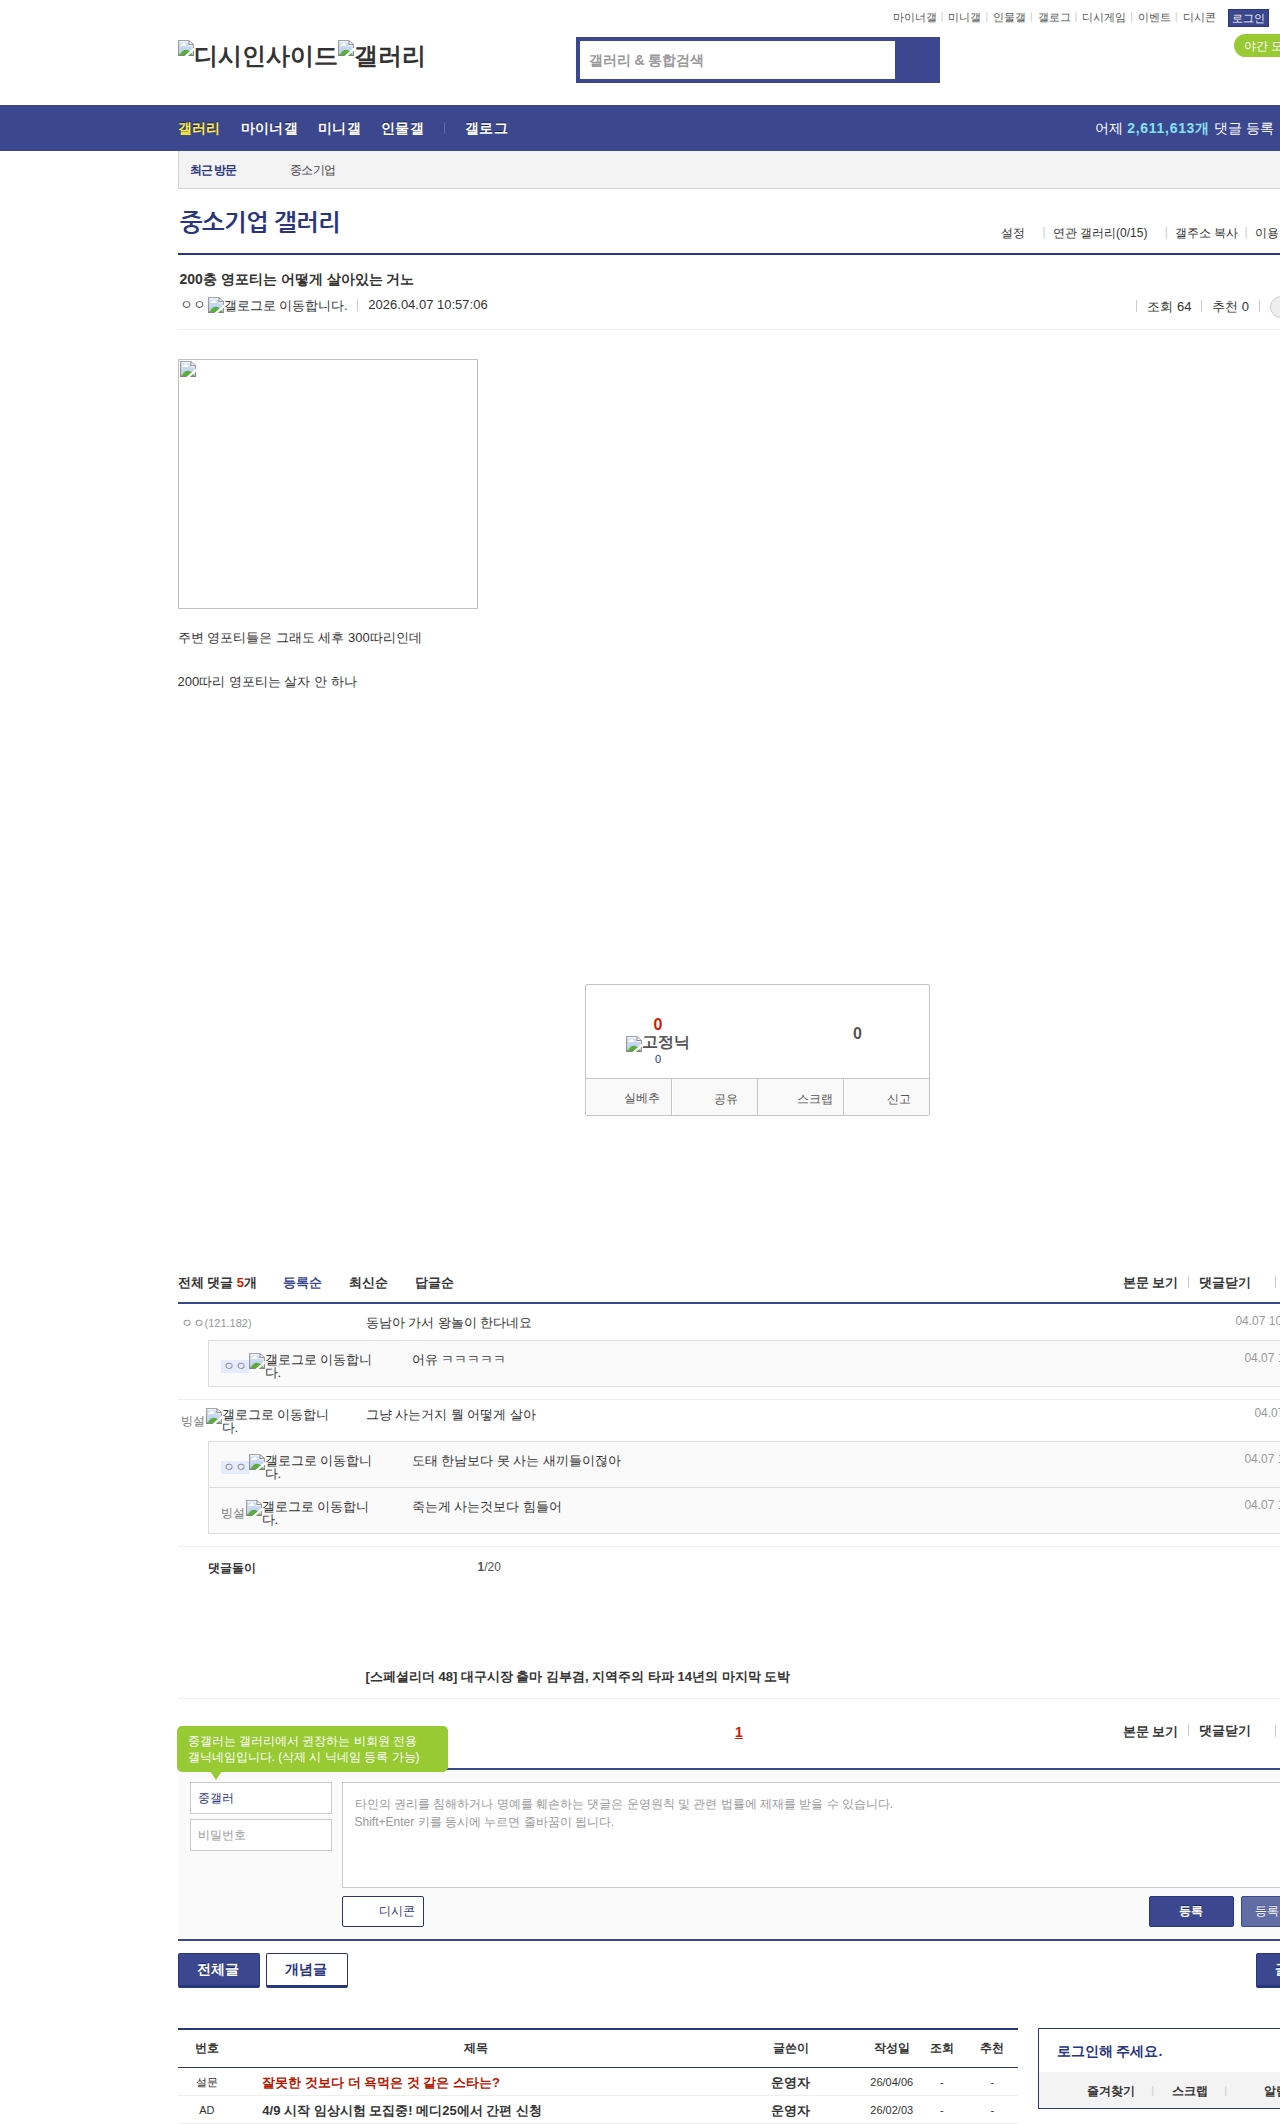Screen dimensions: 1280x2124
Task: Open 인물갤 in the blue navigation bar
Action: 402,129
